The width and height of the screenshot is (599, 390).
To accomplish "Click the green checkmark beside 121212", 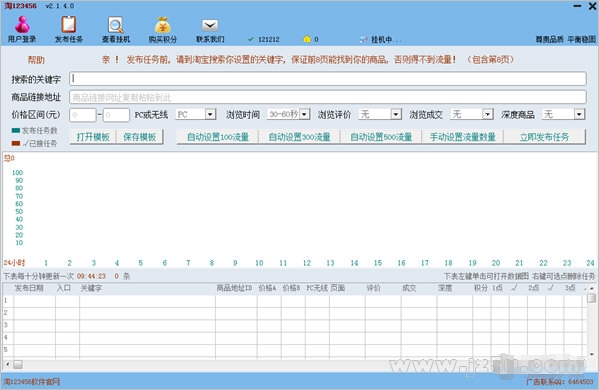I will (x=251, y=39).
